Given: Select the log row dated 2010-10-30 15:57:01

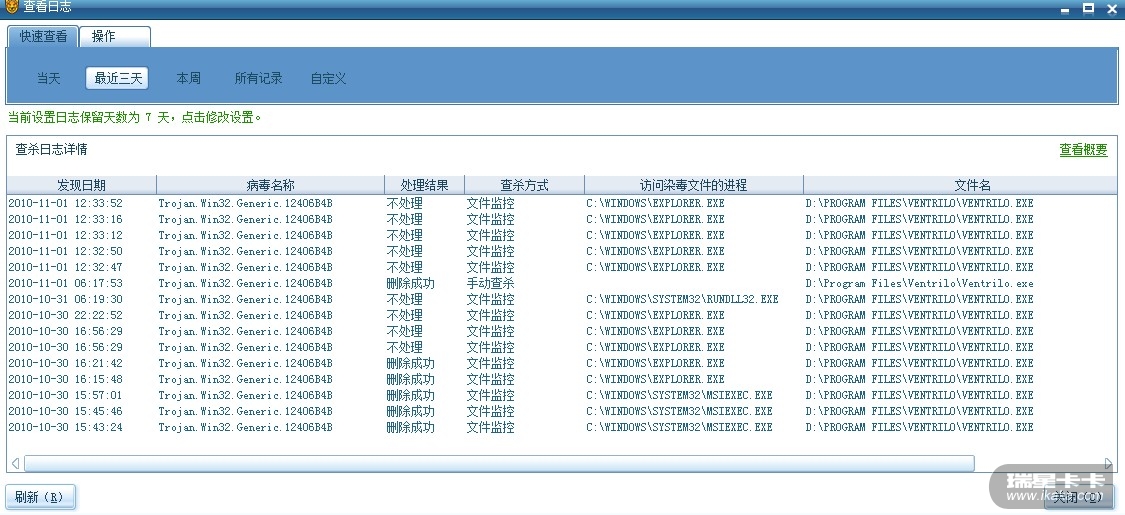Looking at the screenshot, I should [x=562, y=395].
